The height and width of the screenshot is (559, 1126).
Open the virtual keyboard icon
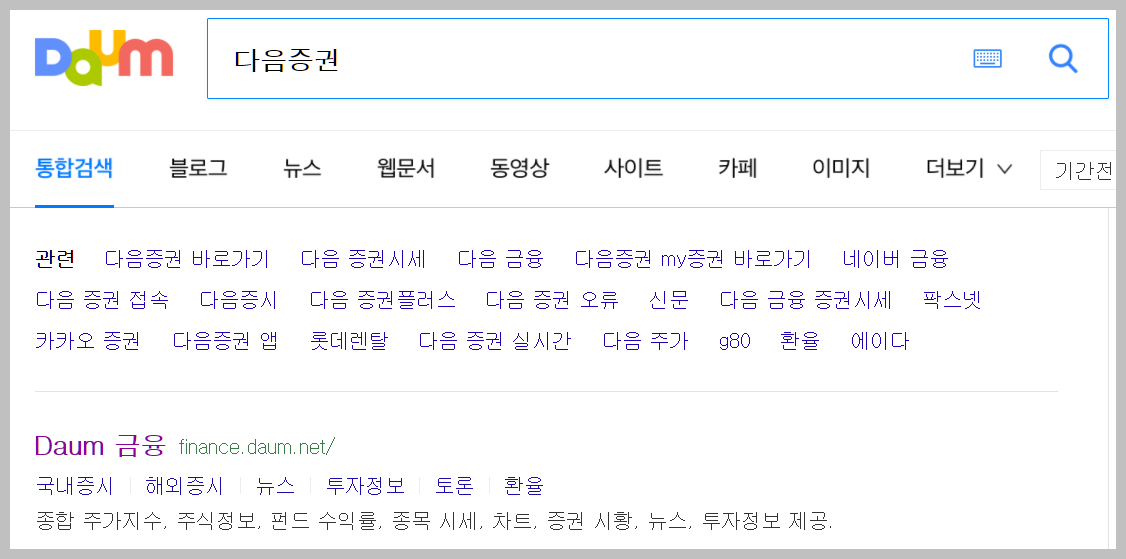(987, 58)
